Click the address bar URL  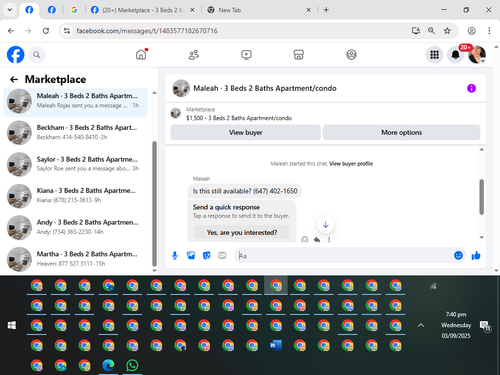(147, 31)
